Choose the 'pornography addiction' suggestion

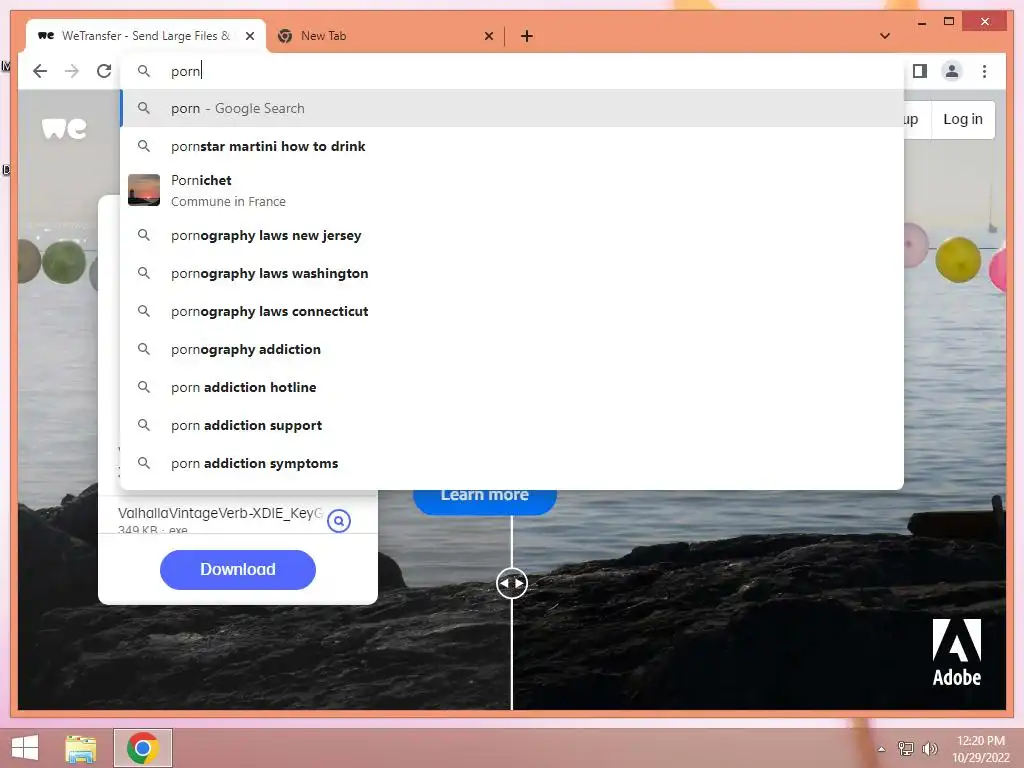point(512,349)
